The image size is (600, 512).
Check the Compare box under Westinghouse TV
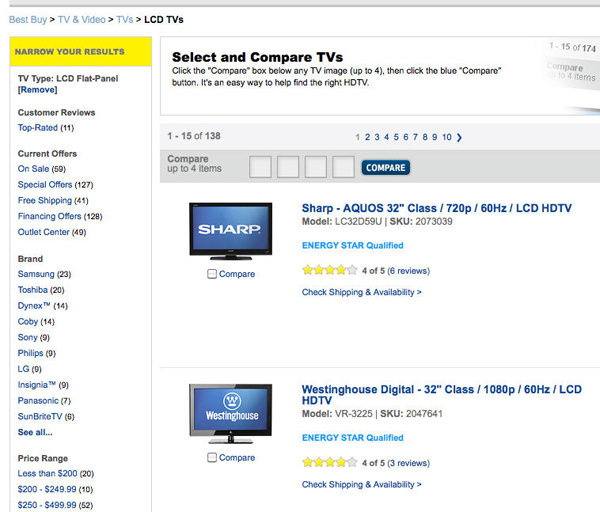pyautogui.click(x=212, y=458)
